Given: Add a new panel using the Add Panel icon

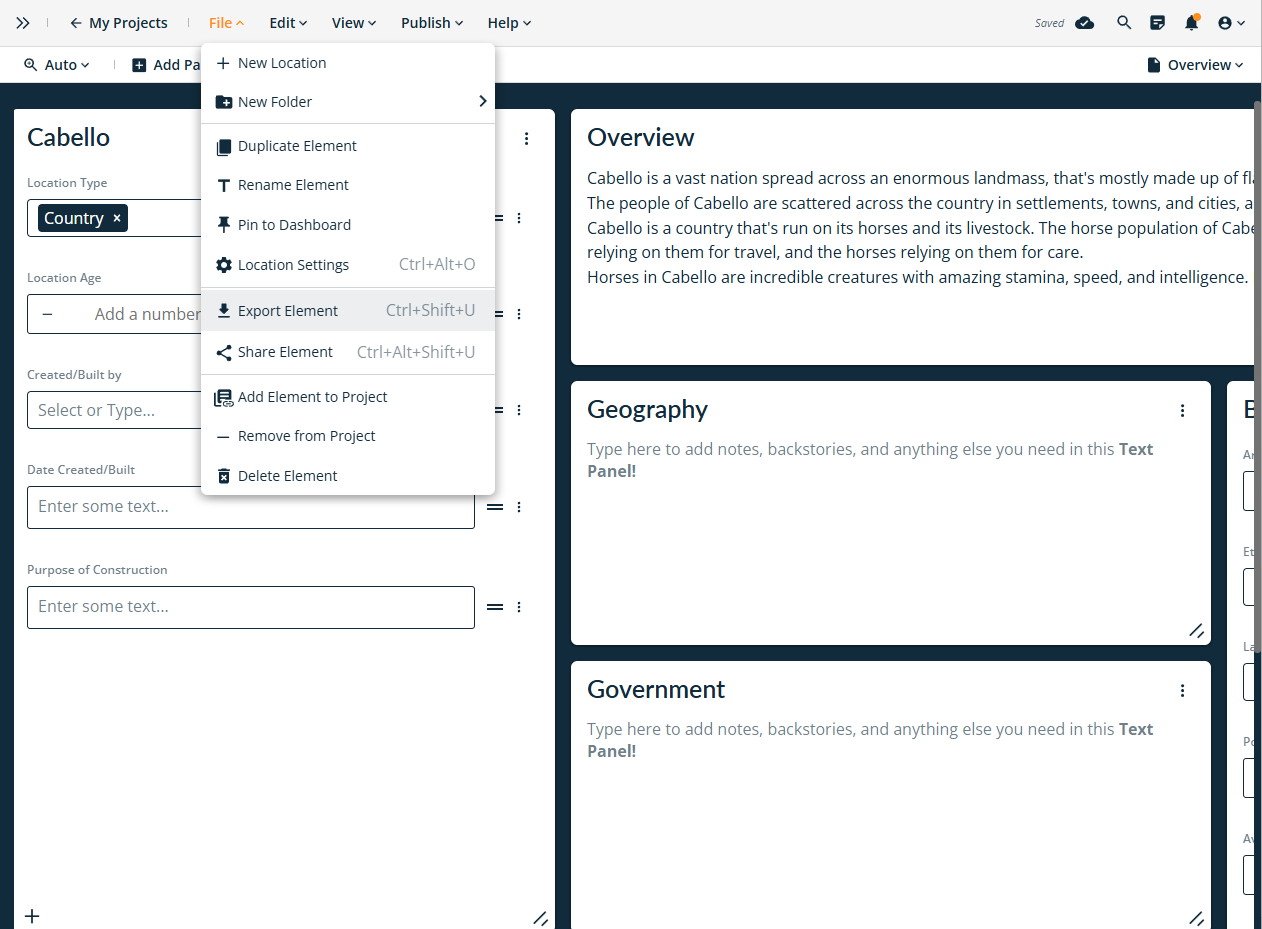Looking at the screenshot, I should click(139, 64).
